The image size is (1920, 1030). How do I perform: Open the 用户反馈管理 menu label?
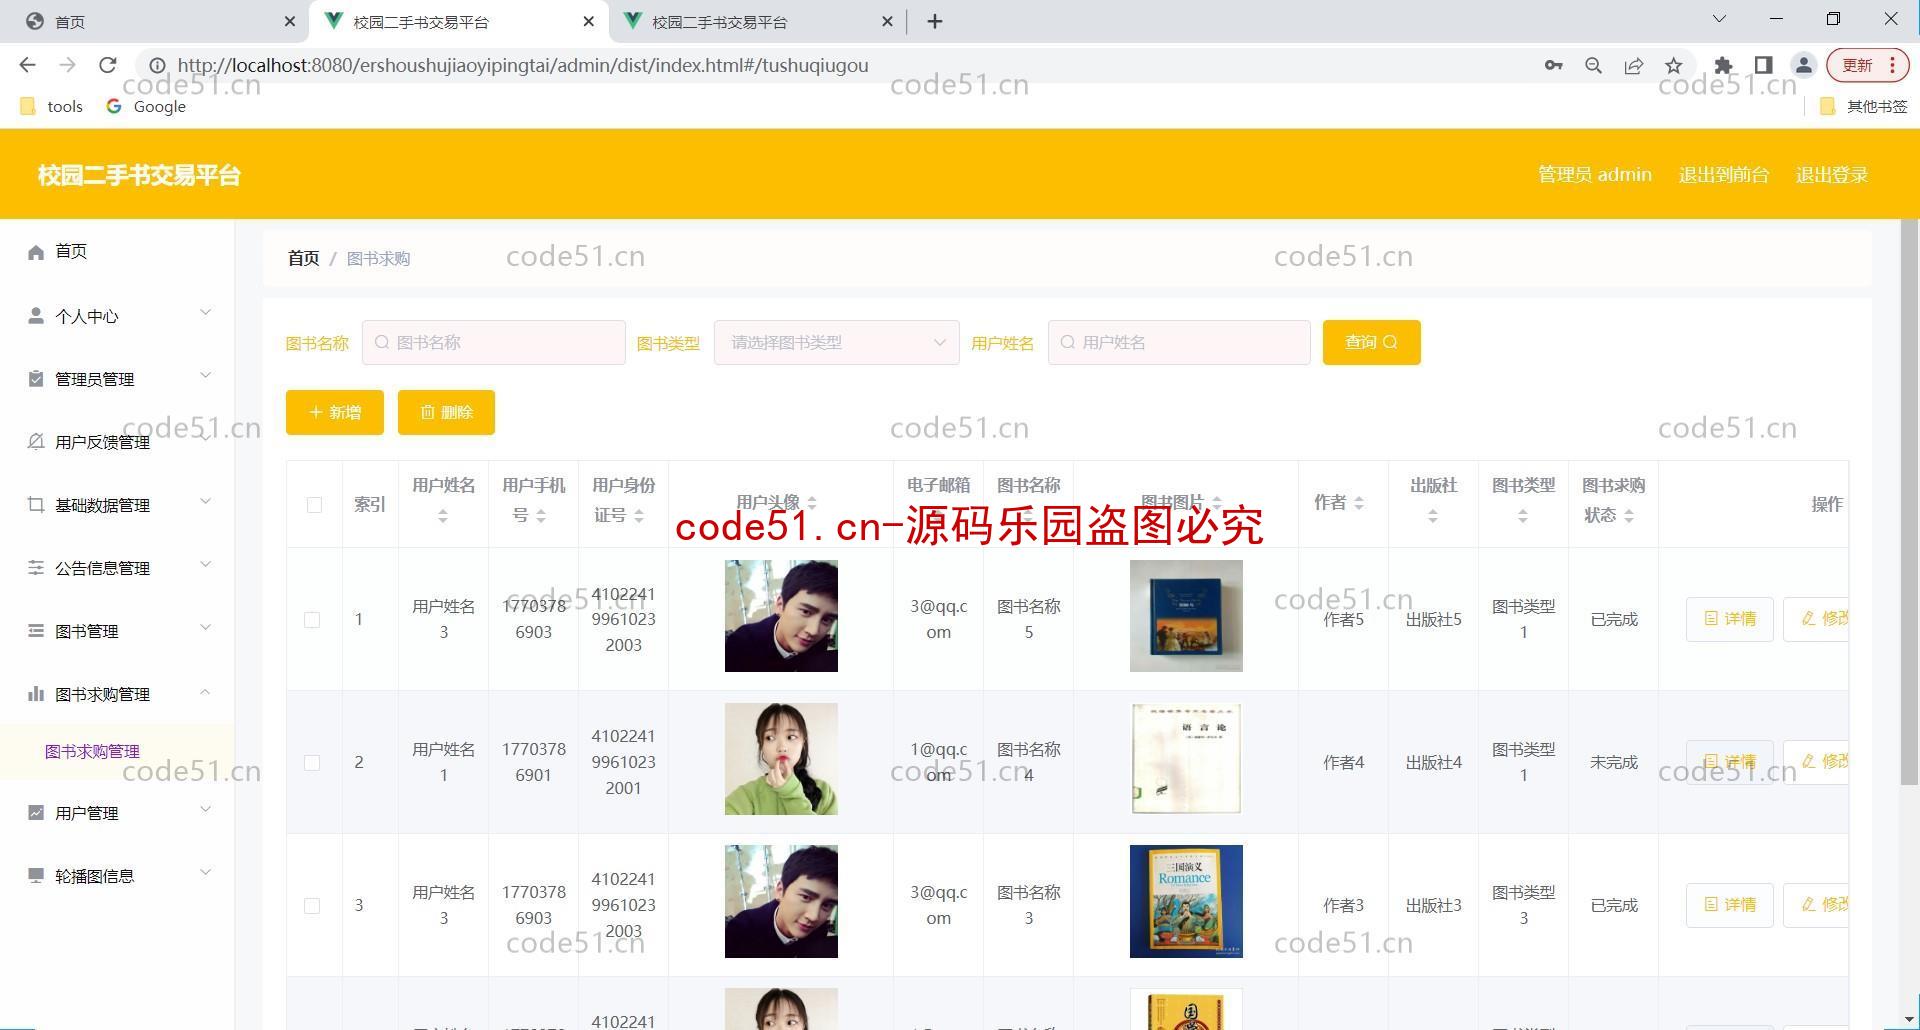[102, 442]
